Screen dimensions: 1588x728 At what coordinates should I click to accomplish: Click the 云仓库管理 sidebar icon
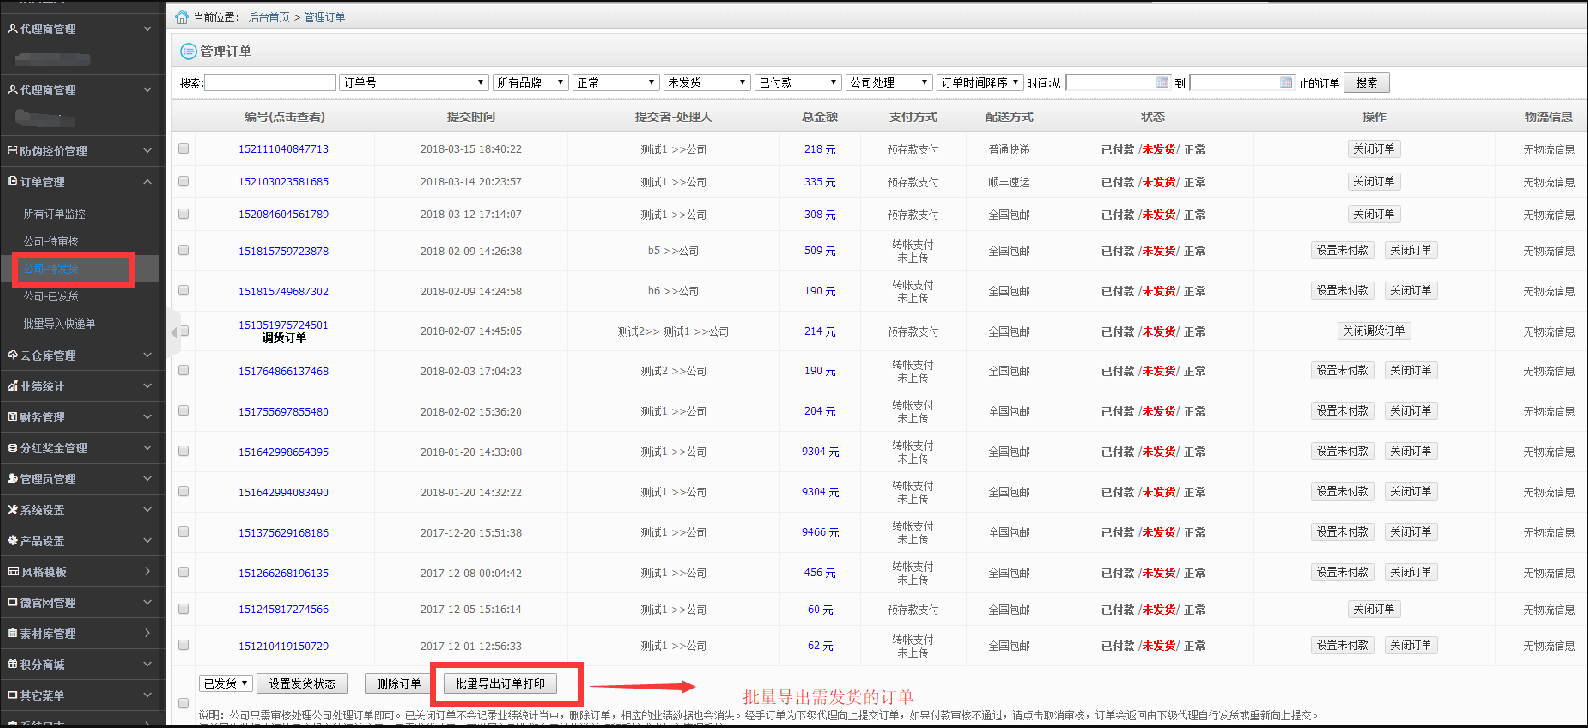click(x=12, y=355)
